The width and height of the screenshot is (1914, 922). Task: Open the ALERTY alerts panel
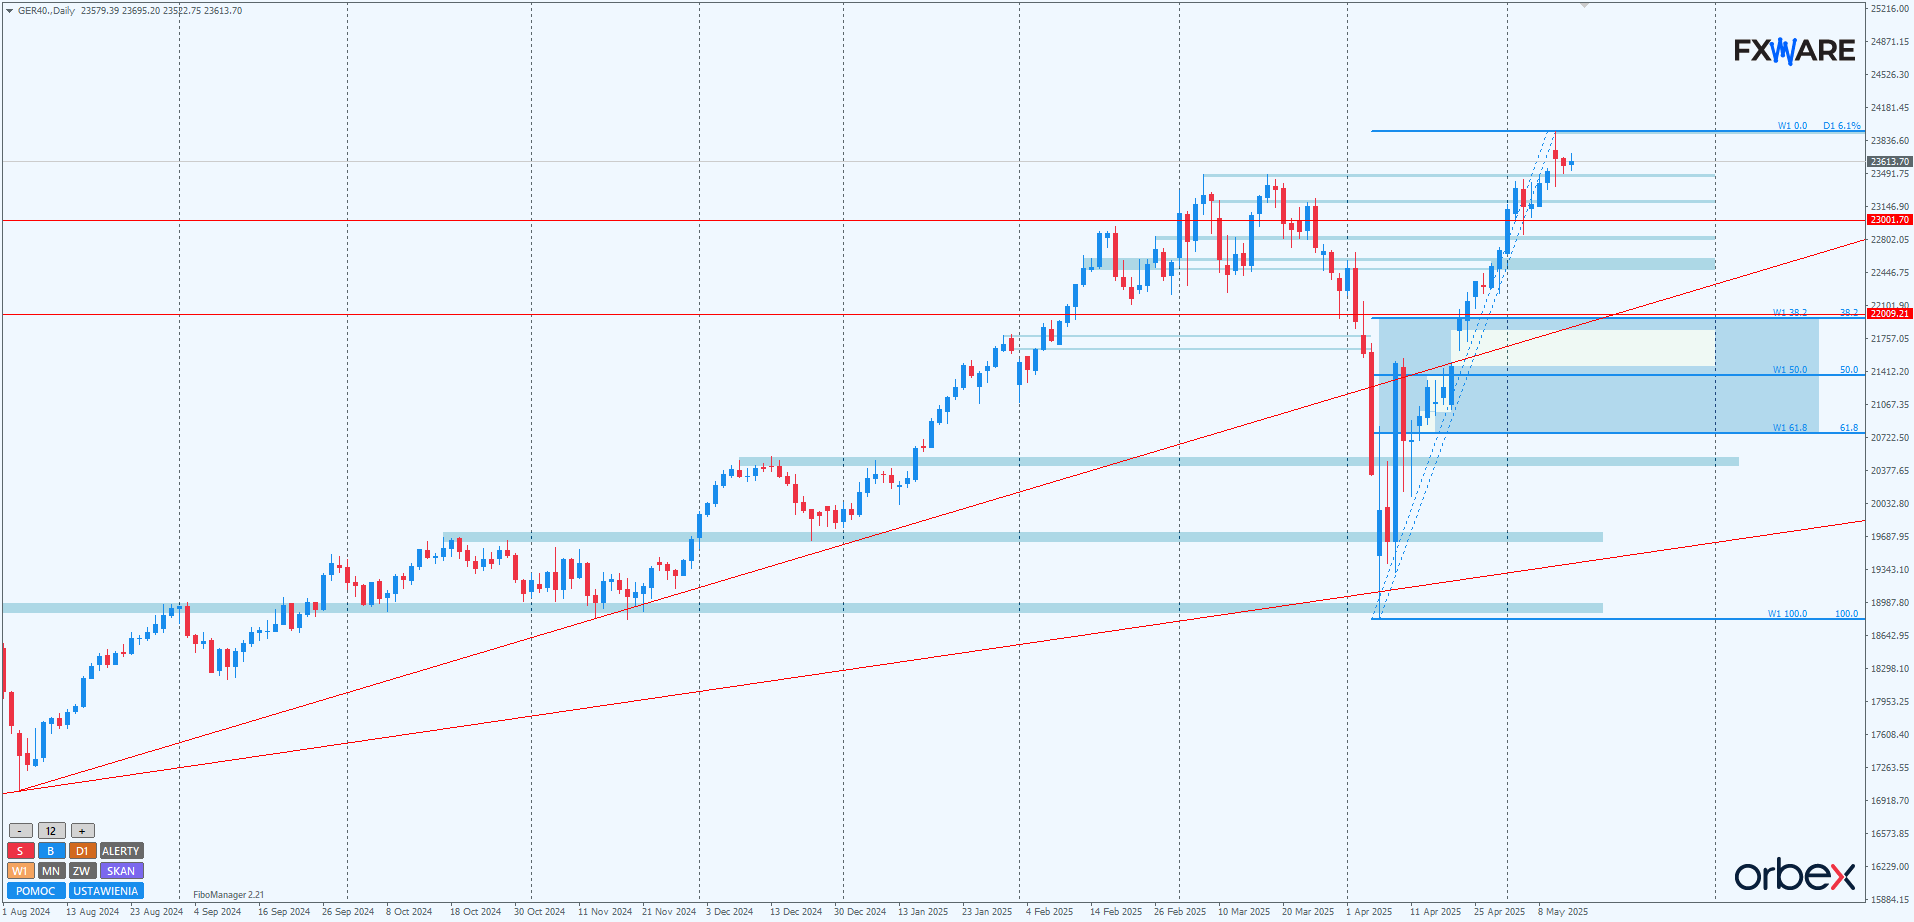pyautogui.click(x=121, y=851)
